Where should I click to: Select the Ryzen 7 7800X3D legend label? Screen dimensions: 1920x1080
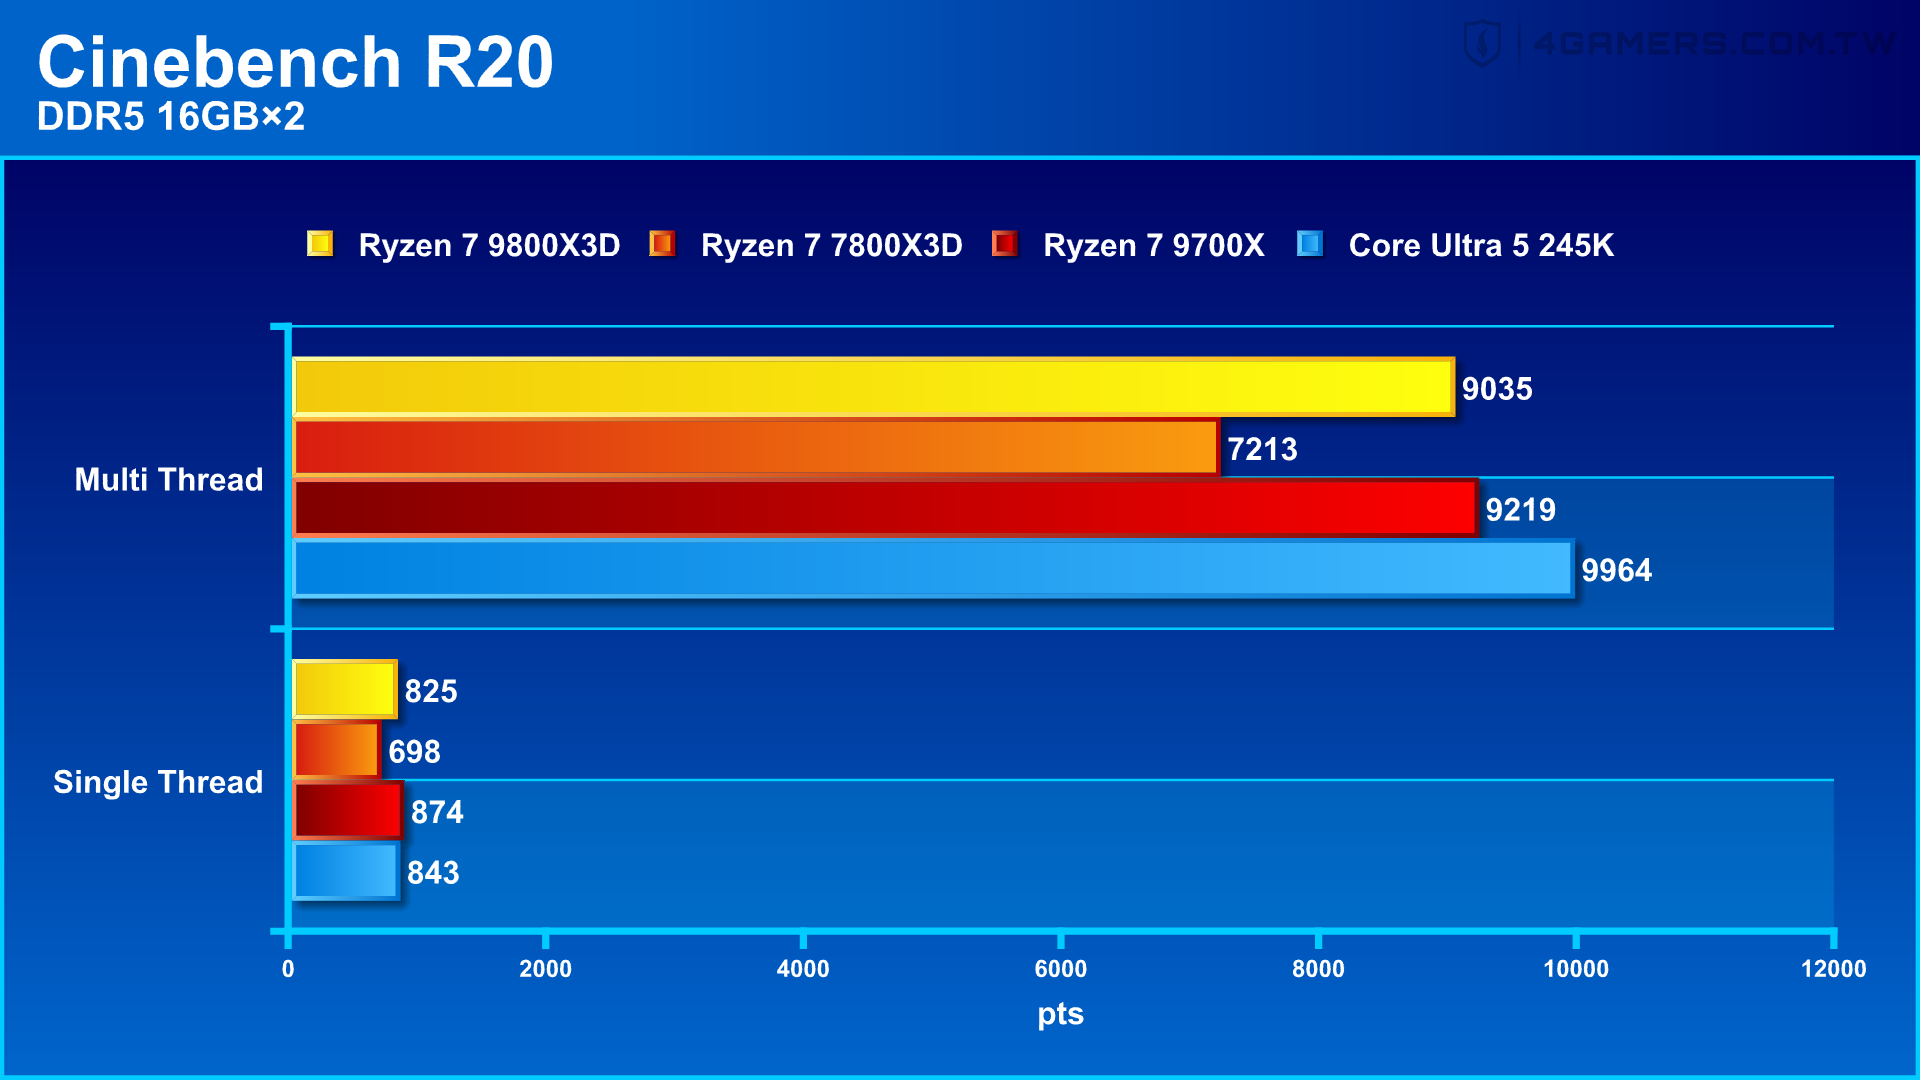pyautogui.click(x=832, y=245)
